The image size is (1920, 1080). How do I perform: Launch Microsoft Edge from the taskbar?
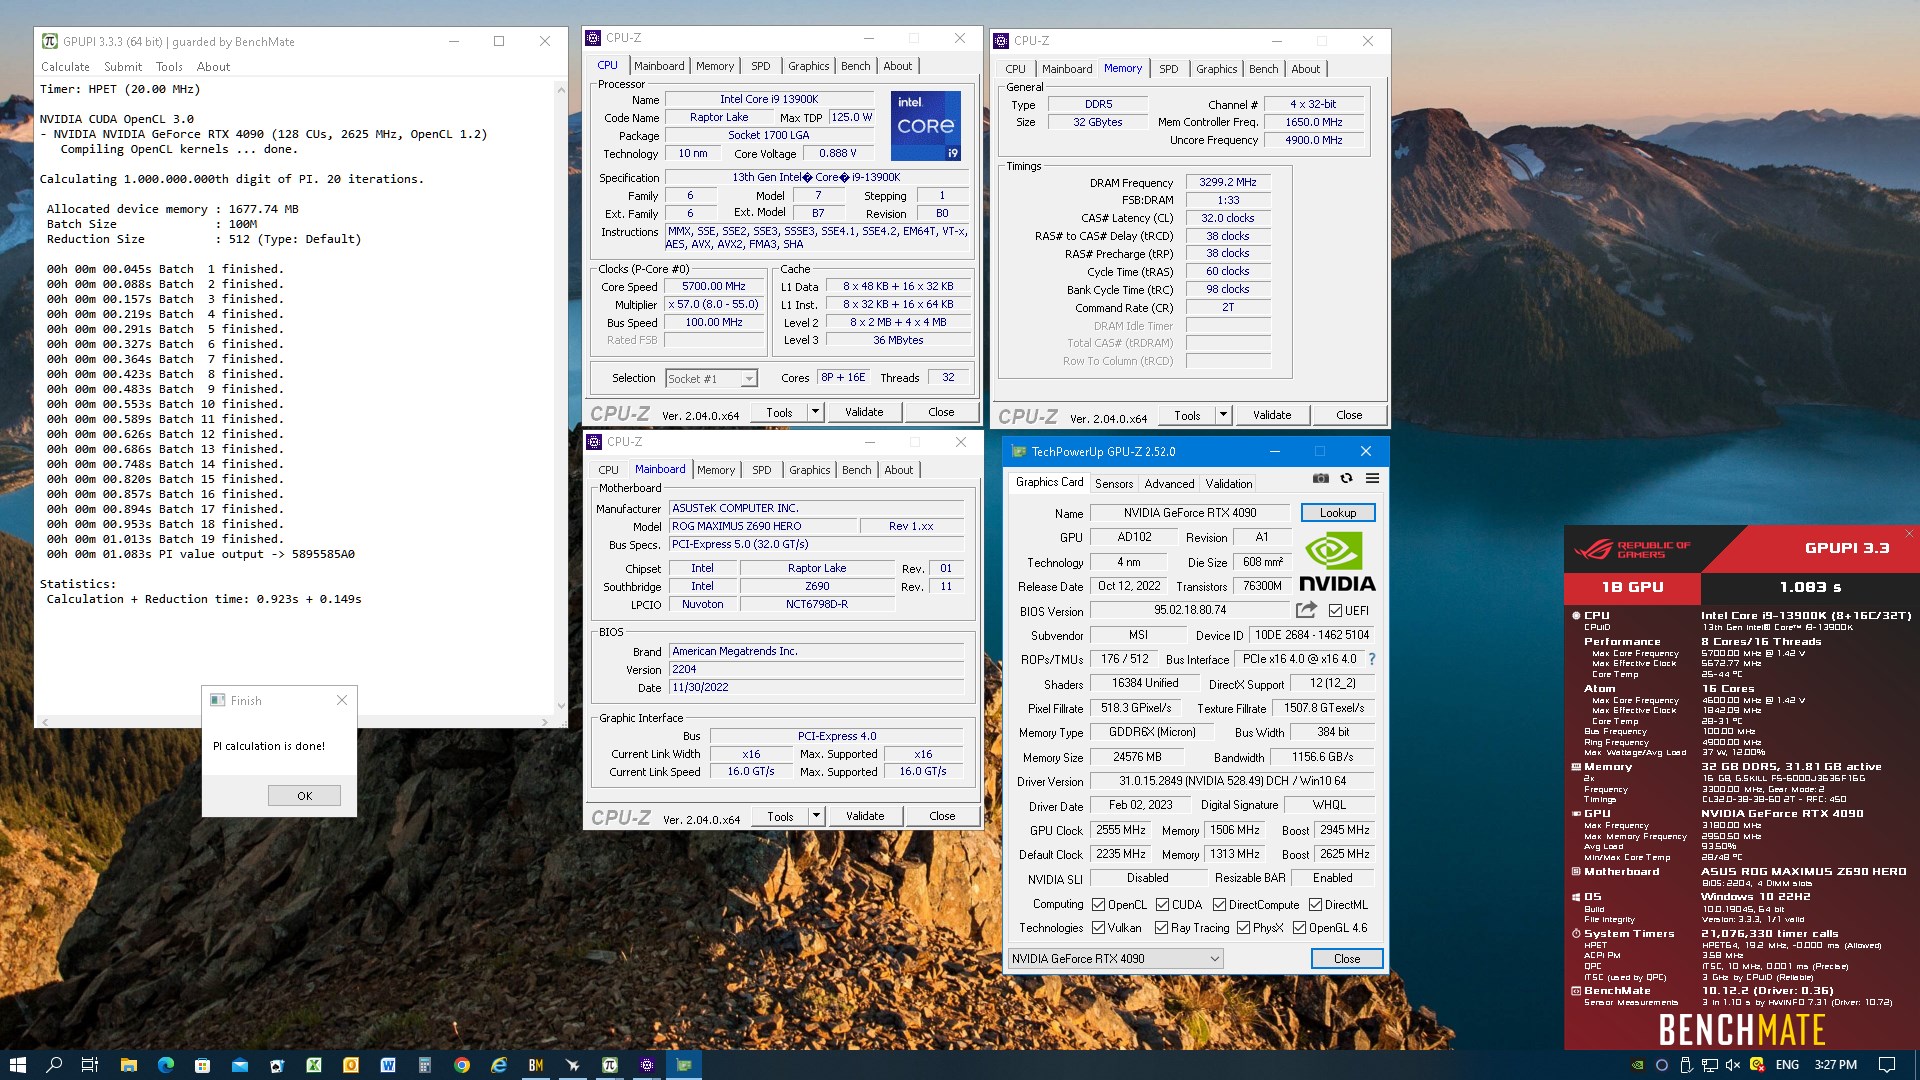point(166,1065)
